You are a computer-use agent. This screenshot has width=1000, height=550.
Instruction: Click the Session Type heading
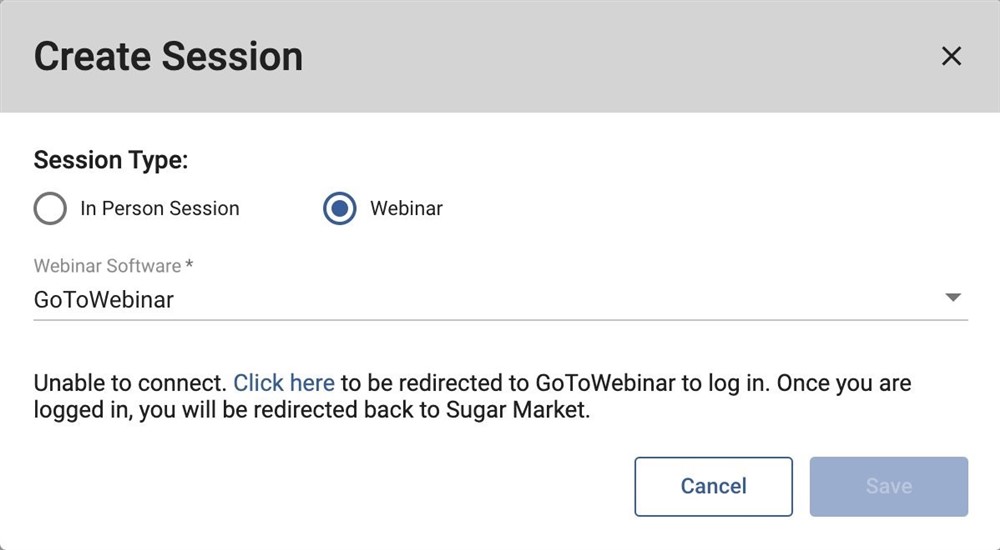point(111,160)
